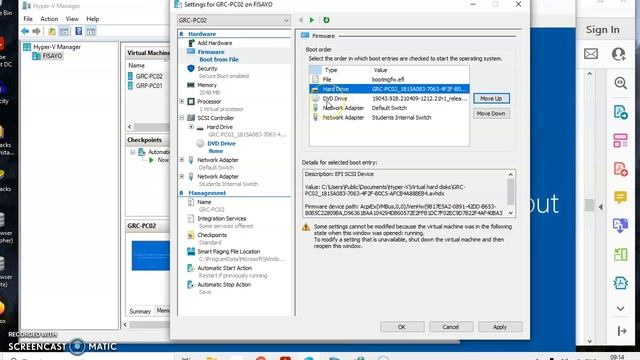Open the View menu in Hyper-V Manager

72,19
